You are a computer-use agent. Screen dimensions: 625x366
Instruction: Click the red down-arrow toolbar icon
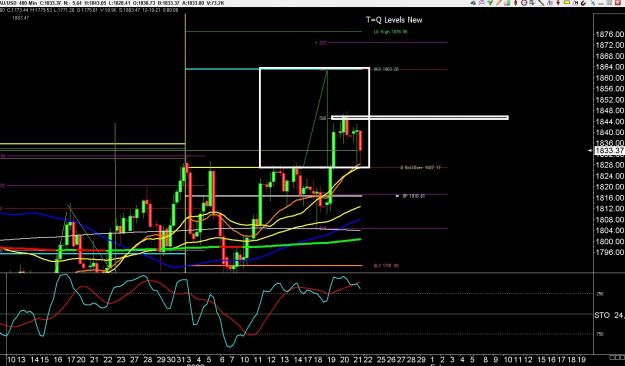(x=558, y=2)
